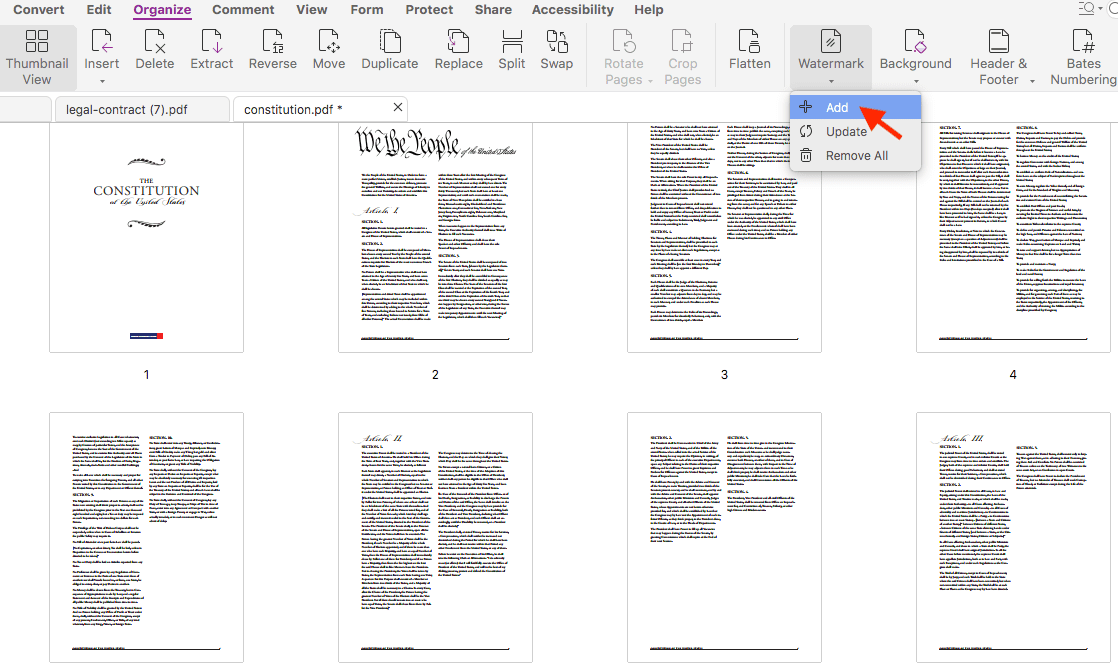Image resolution: width=1118 pixels, height=672 pixels.
Task: Click the Duplicate pages tool
Action: click(389, 50)
